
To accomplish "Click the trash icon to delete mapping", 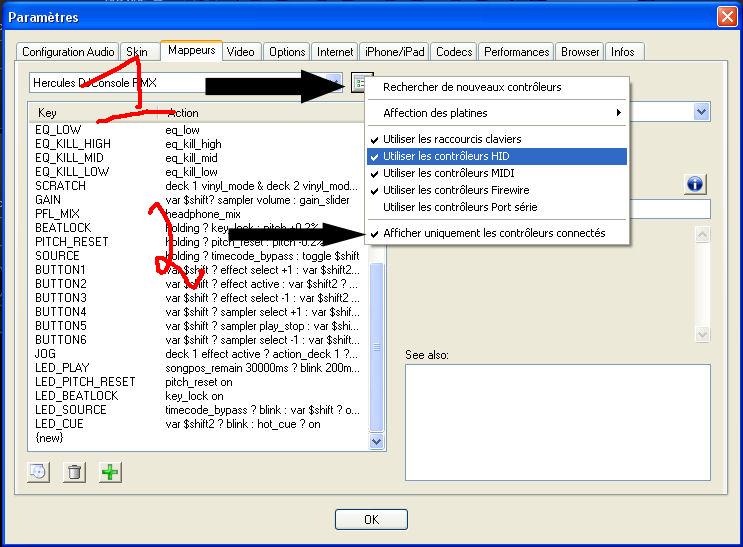I will coord(74,472).
